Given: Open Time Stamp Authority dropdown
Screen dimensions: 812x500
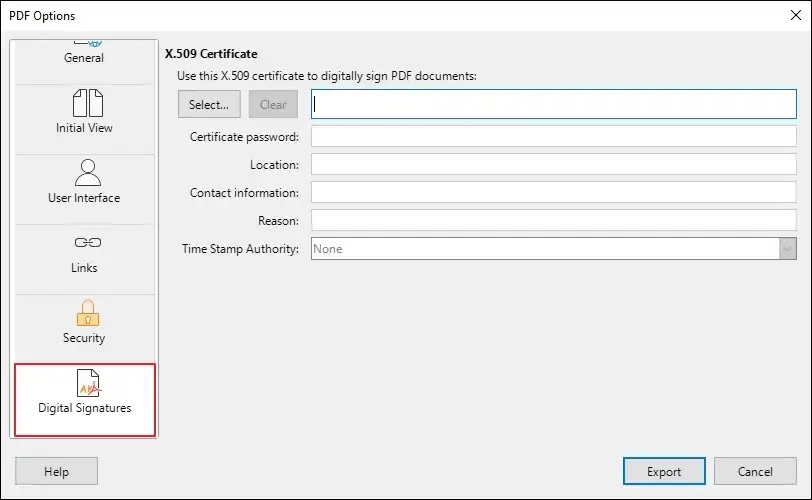Looking at the screenshot, I should pos(554,248).
